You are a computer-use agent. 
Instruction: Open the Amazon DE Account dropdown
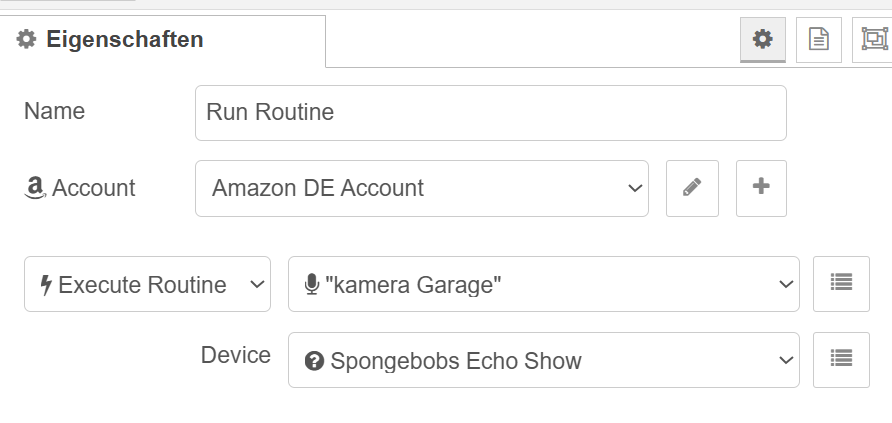[x=421, y=188]
